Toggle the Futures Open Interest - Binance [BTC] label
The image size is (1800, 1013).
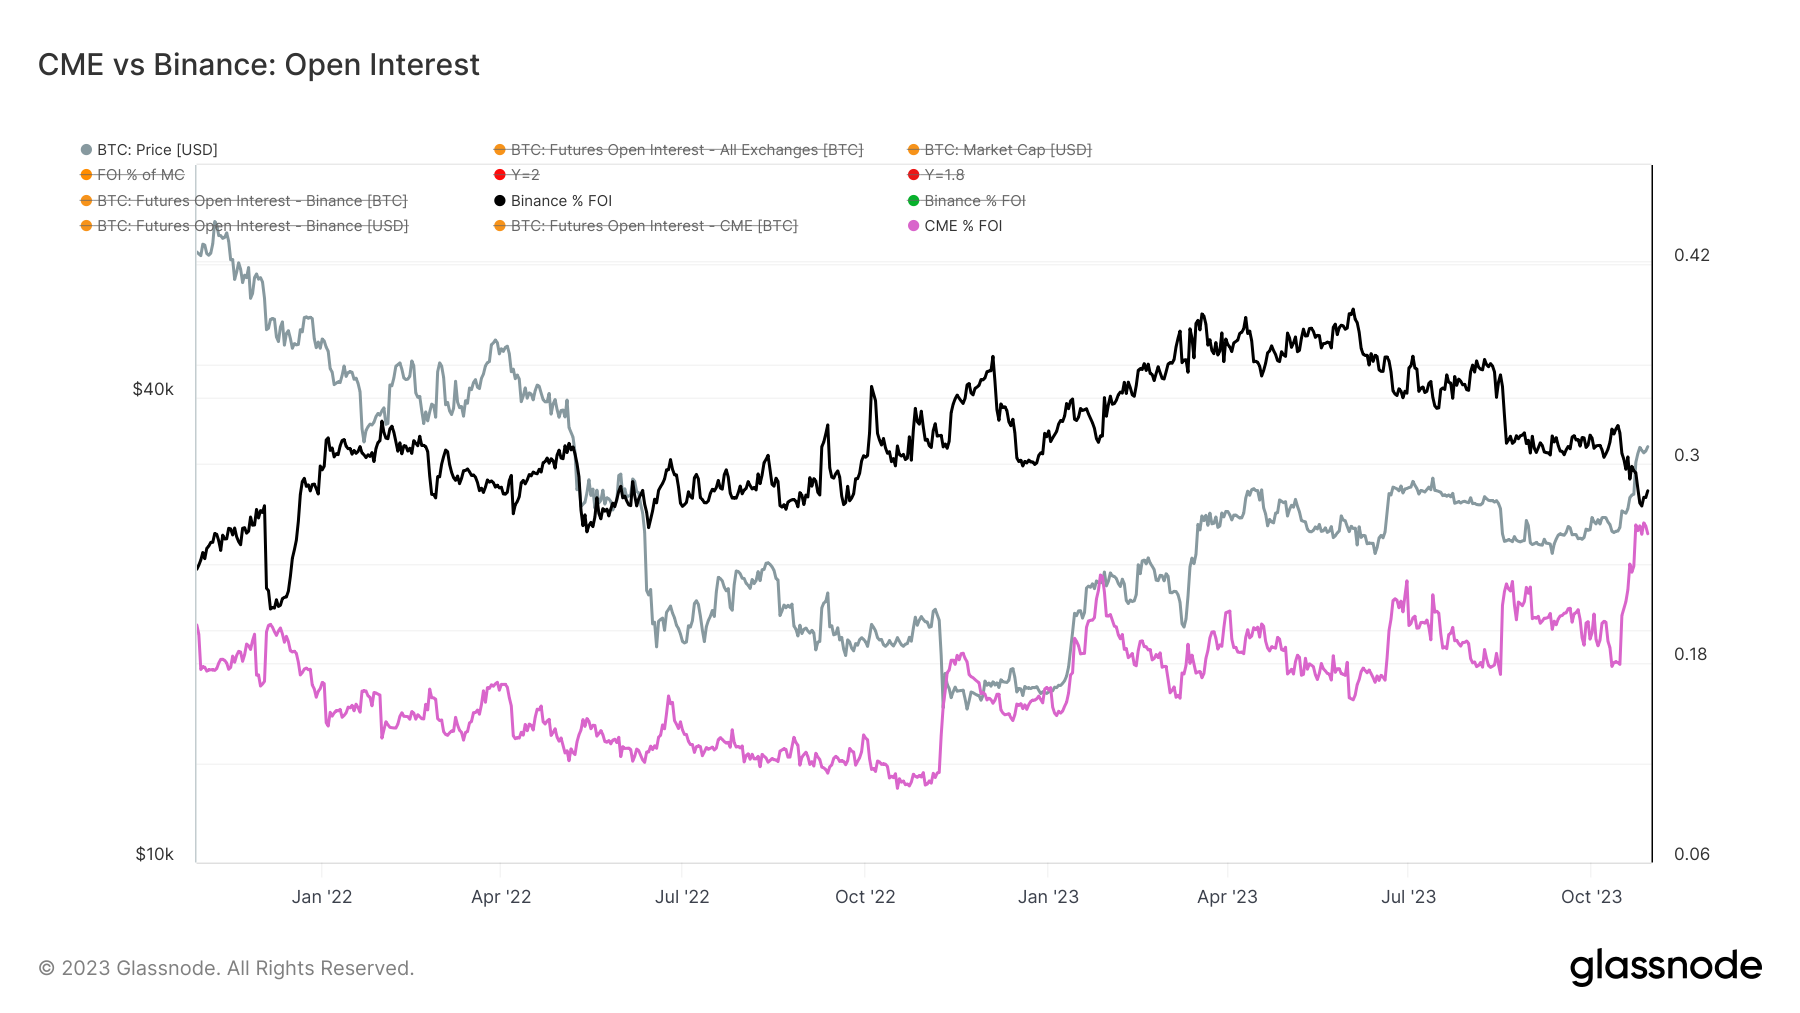[251, 201]
